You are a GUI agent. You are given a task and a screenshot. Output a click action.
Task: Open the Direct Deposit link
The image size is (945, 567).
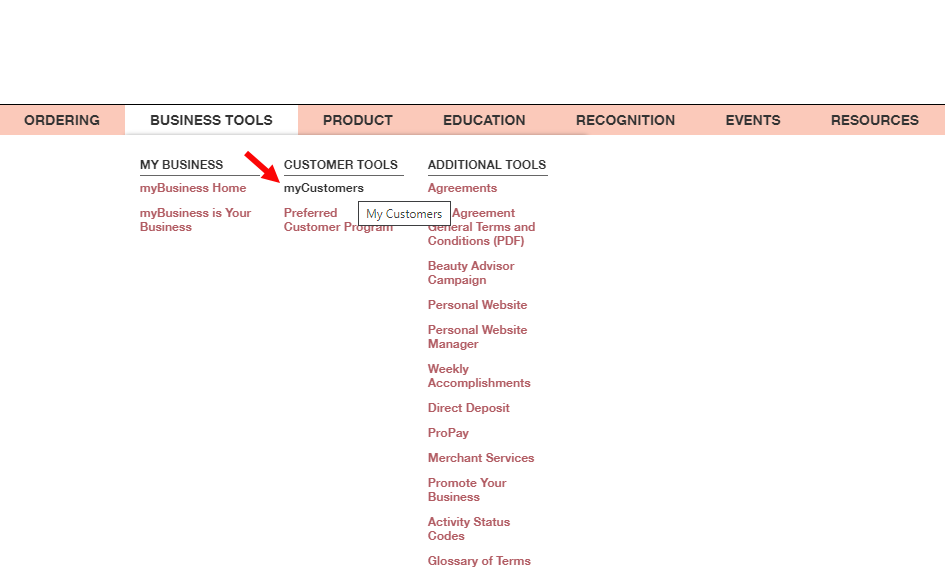pyautogui.click(x=469, y=408)
